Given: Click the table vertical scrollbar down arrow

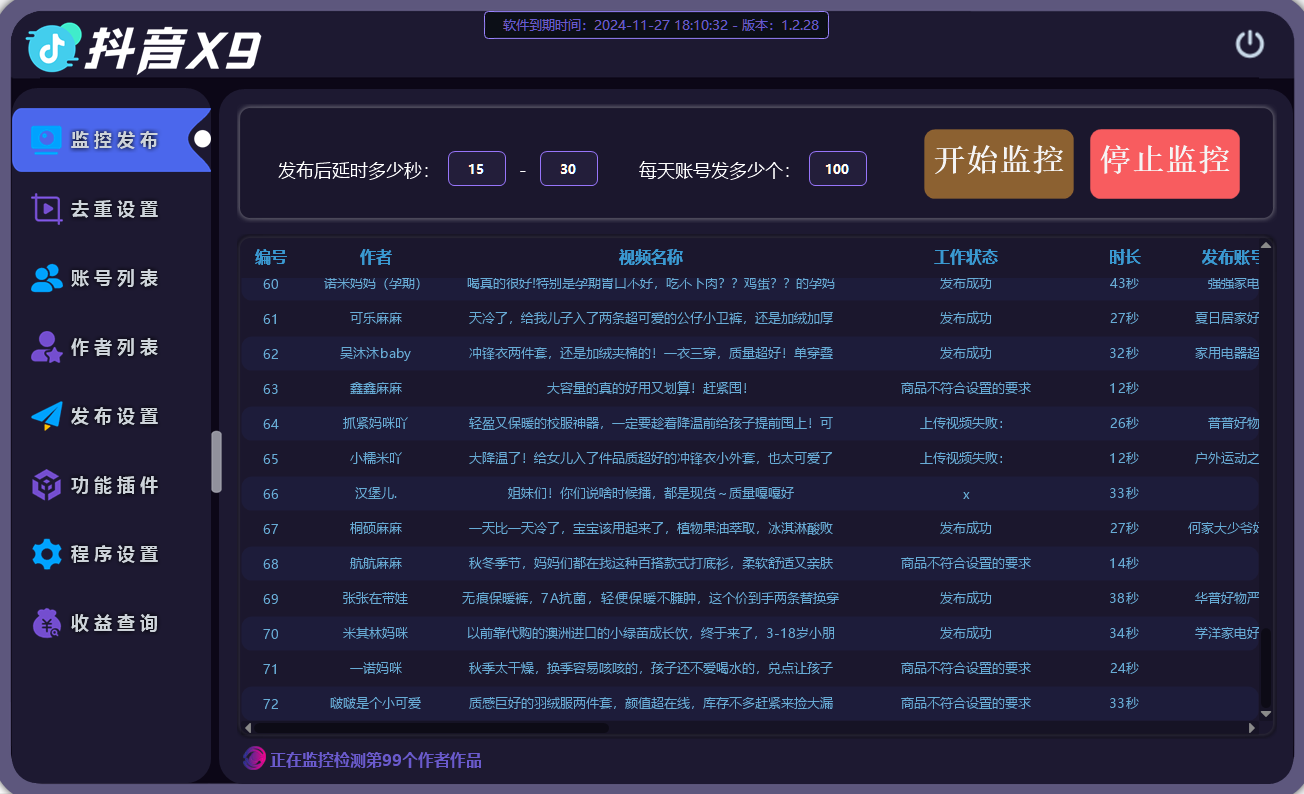Looking at the screenshot, I should pyautogui.click(x=1265, y=713).
